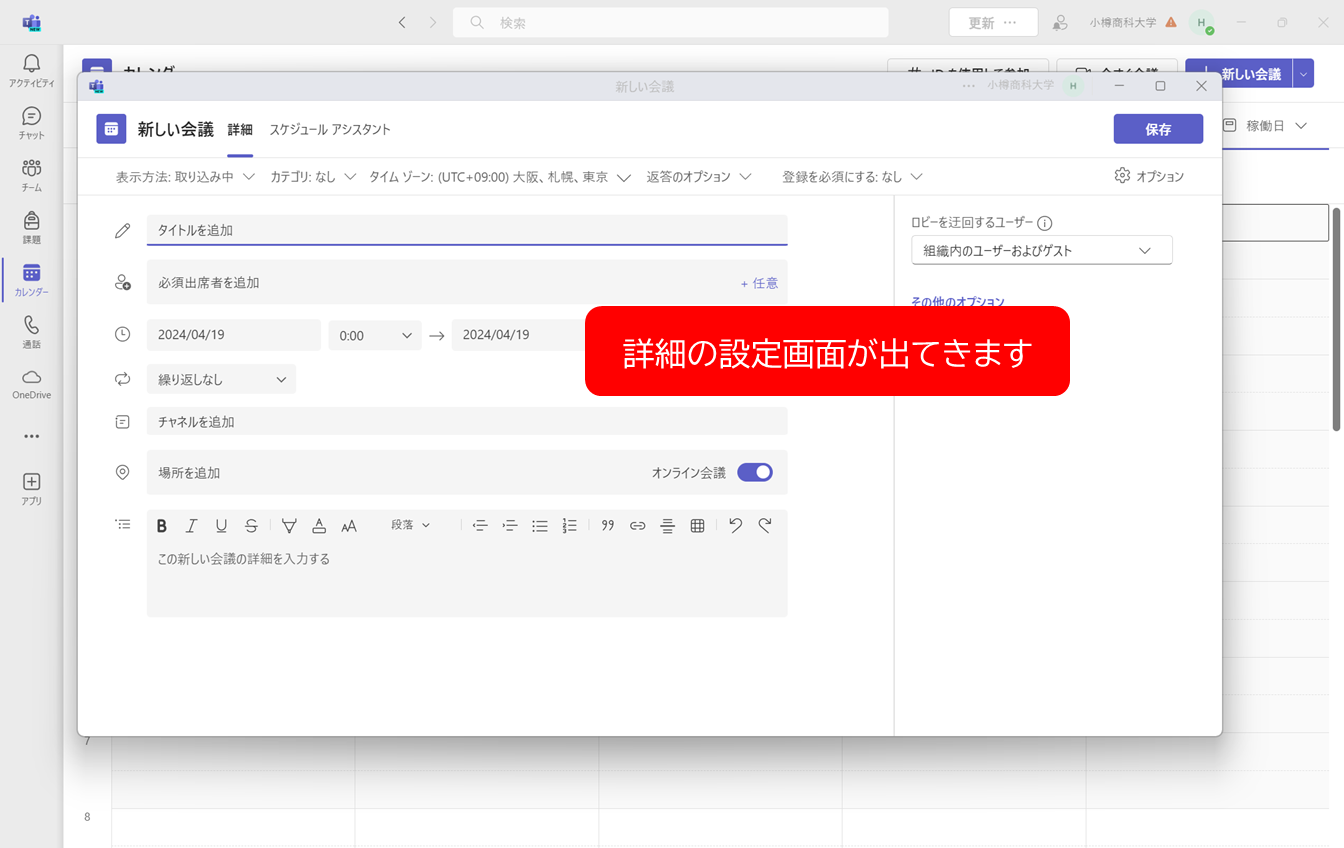
Task: Redo edit in editor
Action: 765,526
